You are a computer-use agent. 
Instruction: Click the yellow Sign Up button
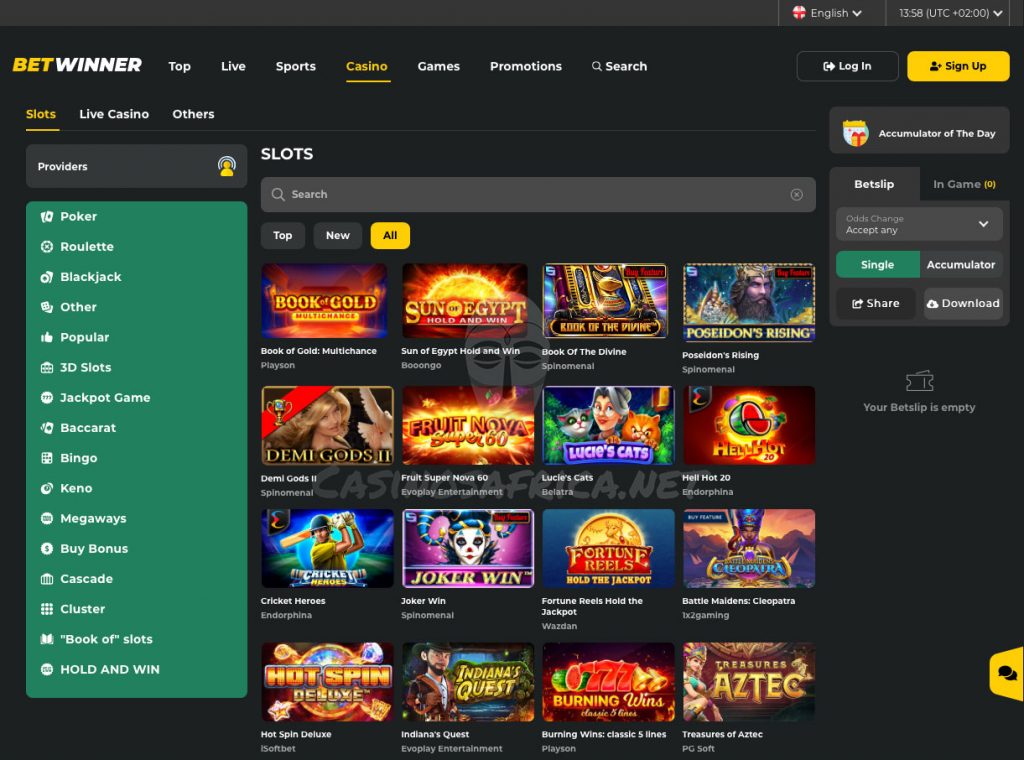(x=958, y=66)
